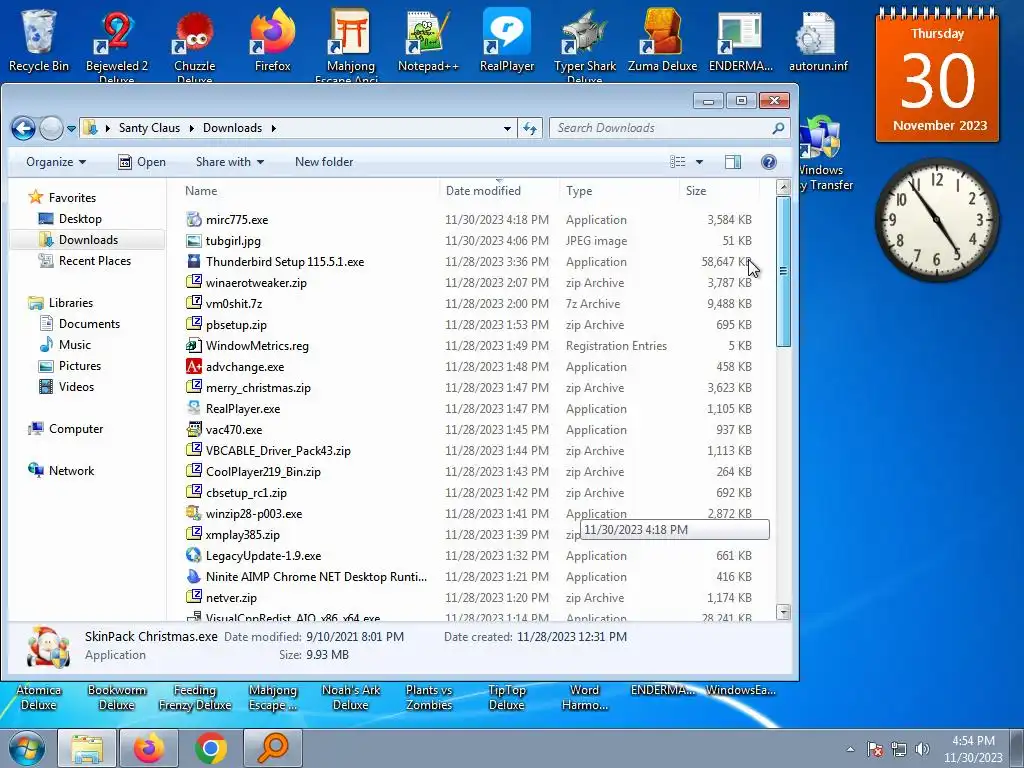Viewport: 1024px width, 768px height.
Task: Select Downloads in Favorites
Action: [x=88, y=240]
